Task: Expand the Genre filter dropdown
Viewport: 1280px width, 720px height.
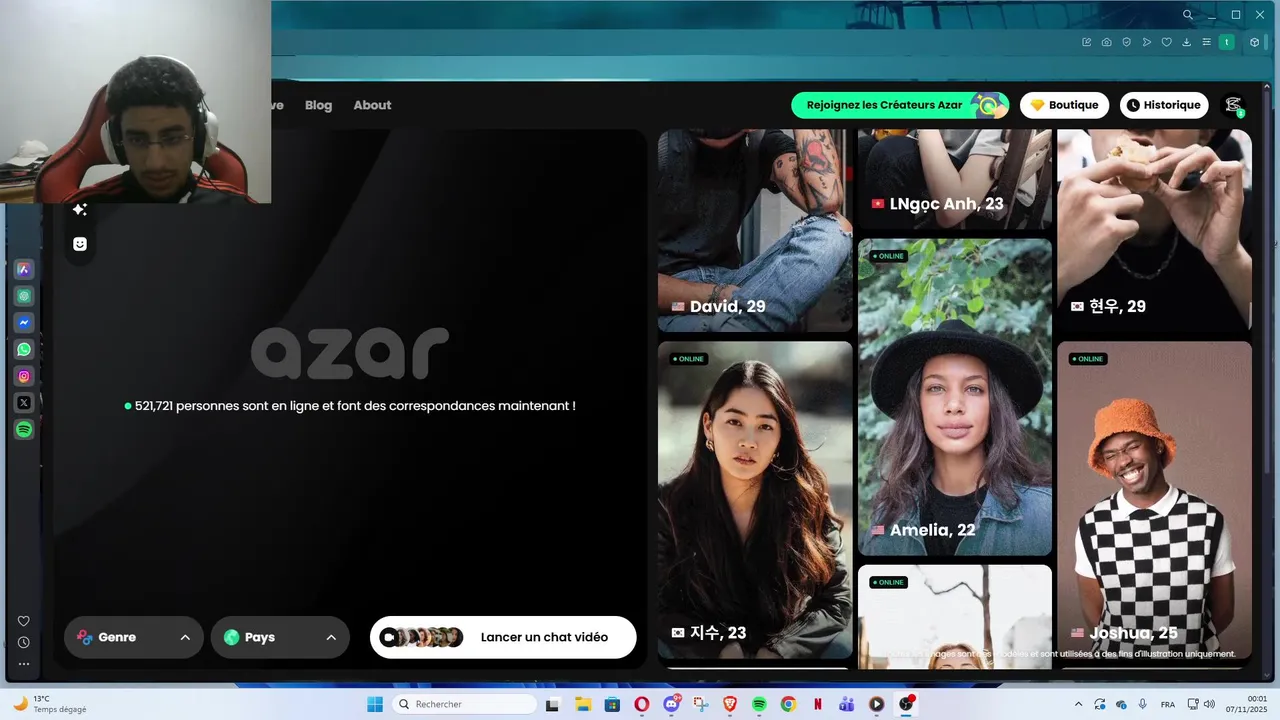Action: click(x=134, y=637)
